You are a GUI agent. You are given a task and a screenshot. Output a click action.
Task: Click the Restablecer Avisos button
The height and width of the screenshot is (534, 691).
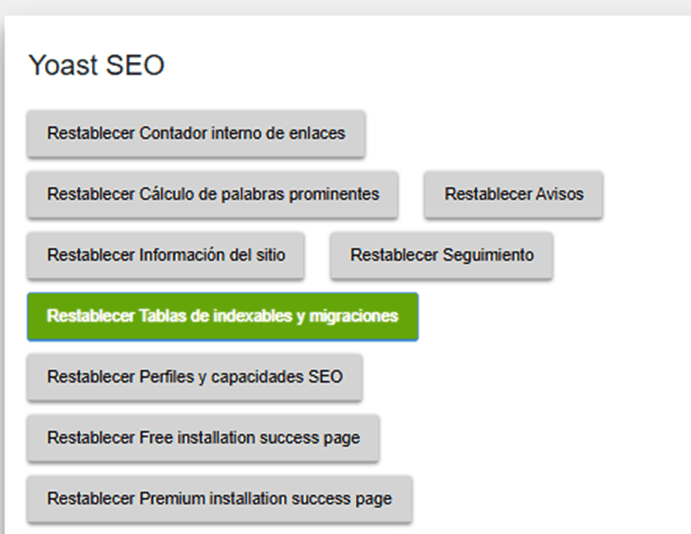point(513,194)
